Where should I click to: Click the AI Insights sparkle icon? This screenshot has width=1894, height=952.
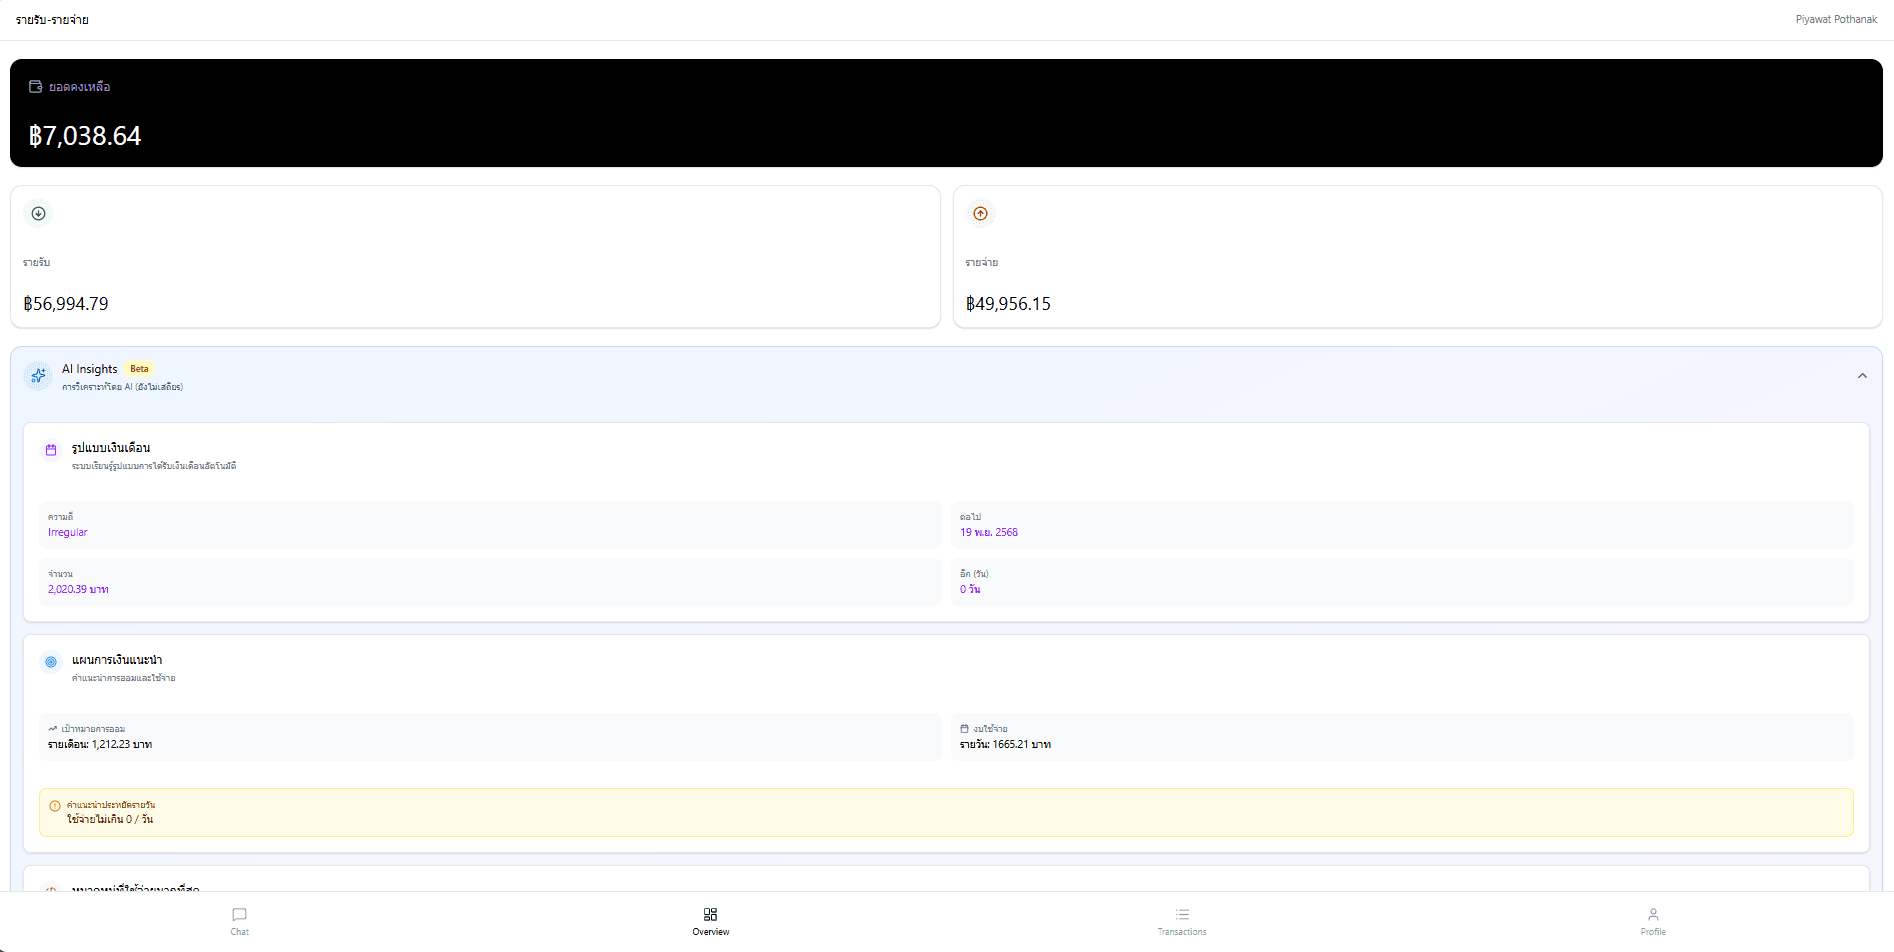[38, 375]
